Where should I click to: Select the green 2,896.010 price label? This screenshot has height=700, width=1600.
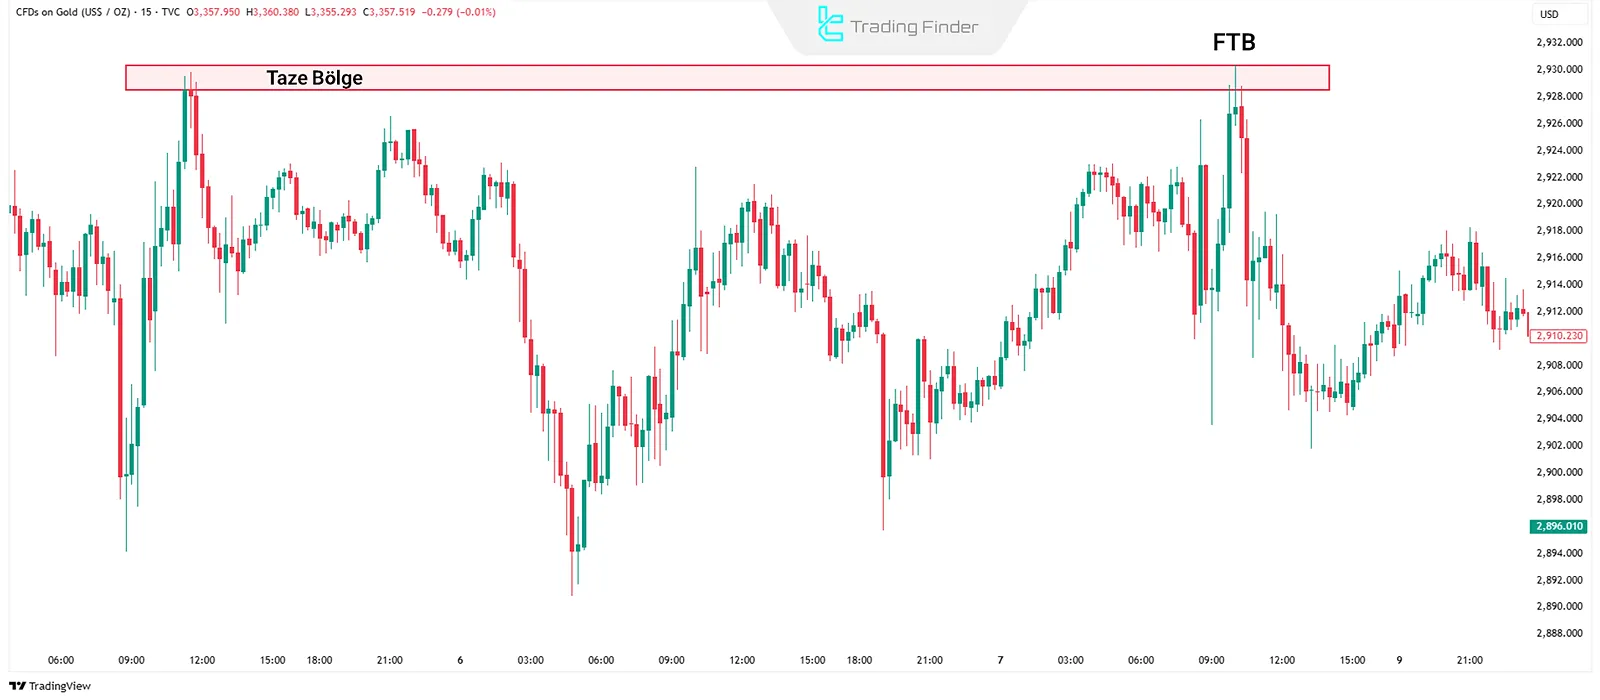pos(1559,526)
